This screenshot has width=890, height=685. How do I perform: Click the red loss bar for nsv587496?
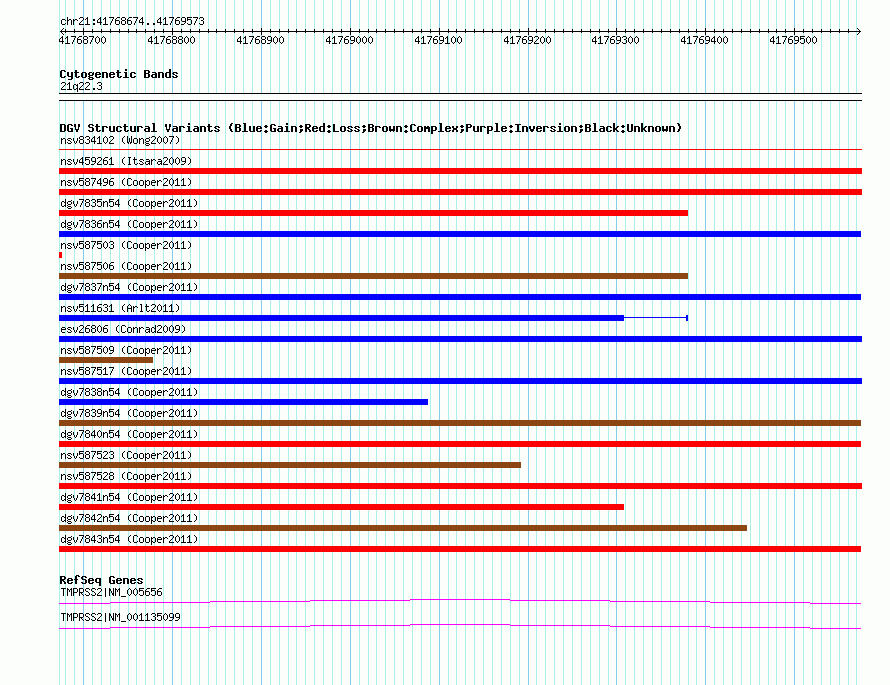pos(460,192)
